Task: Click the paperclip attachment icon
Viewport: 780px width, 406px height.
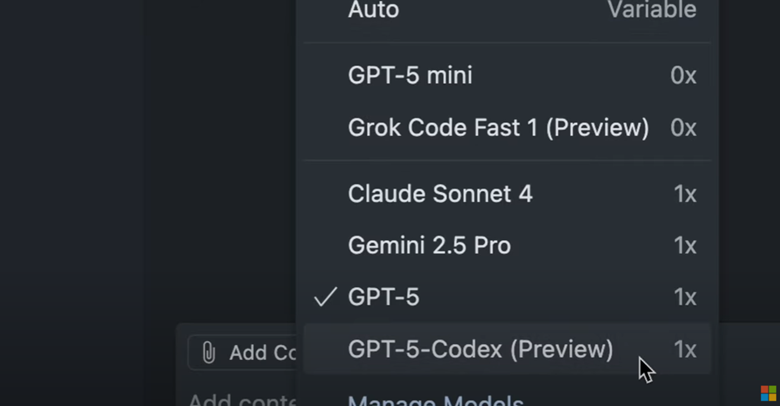Action: [209, 352]
